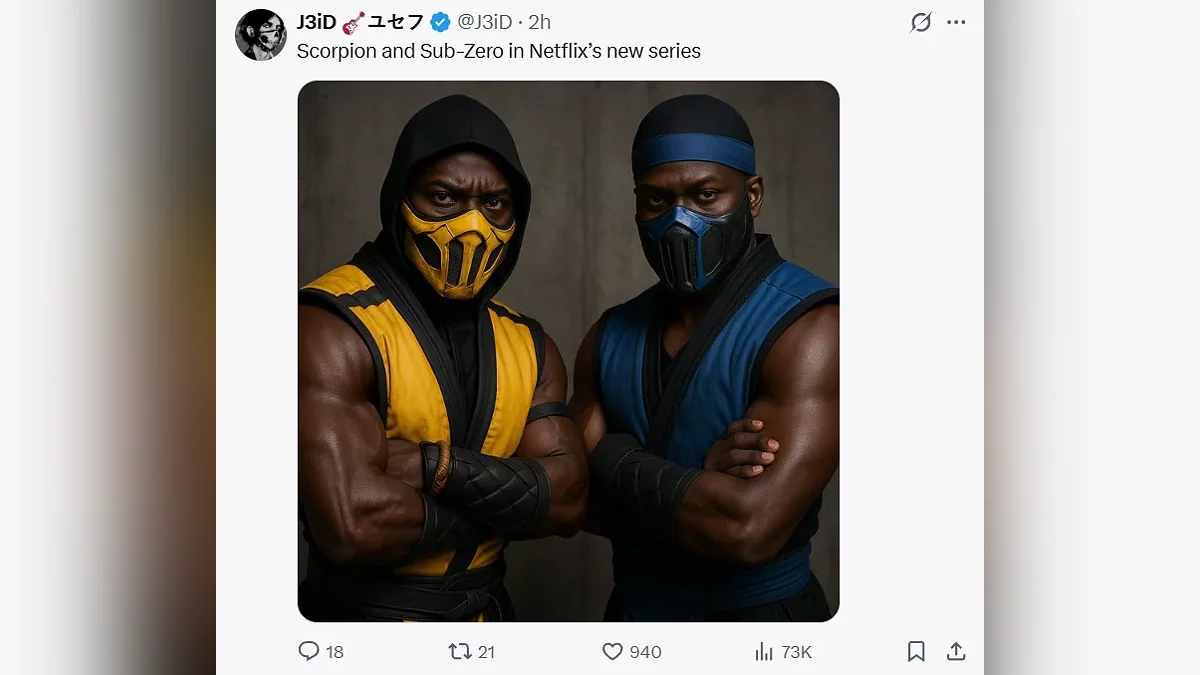Click the reply speech bubble icon

(x=309, y=651)
